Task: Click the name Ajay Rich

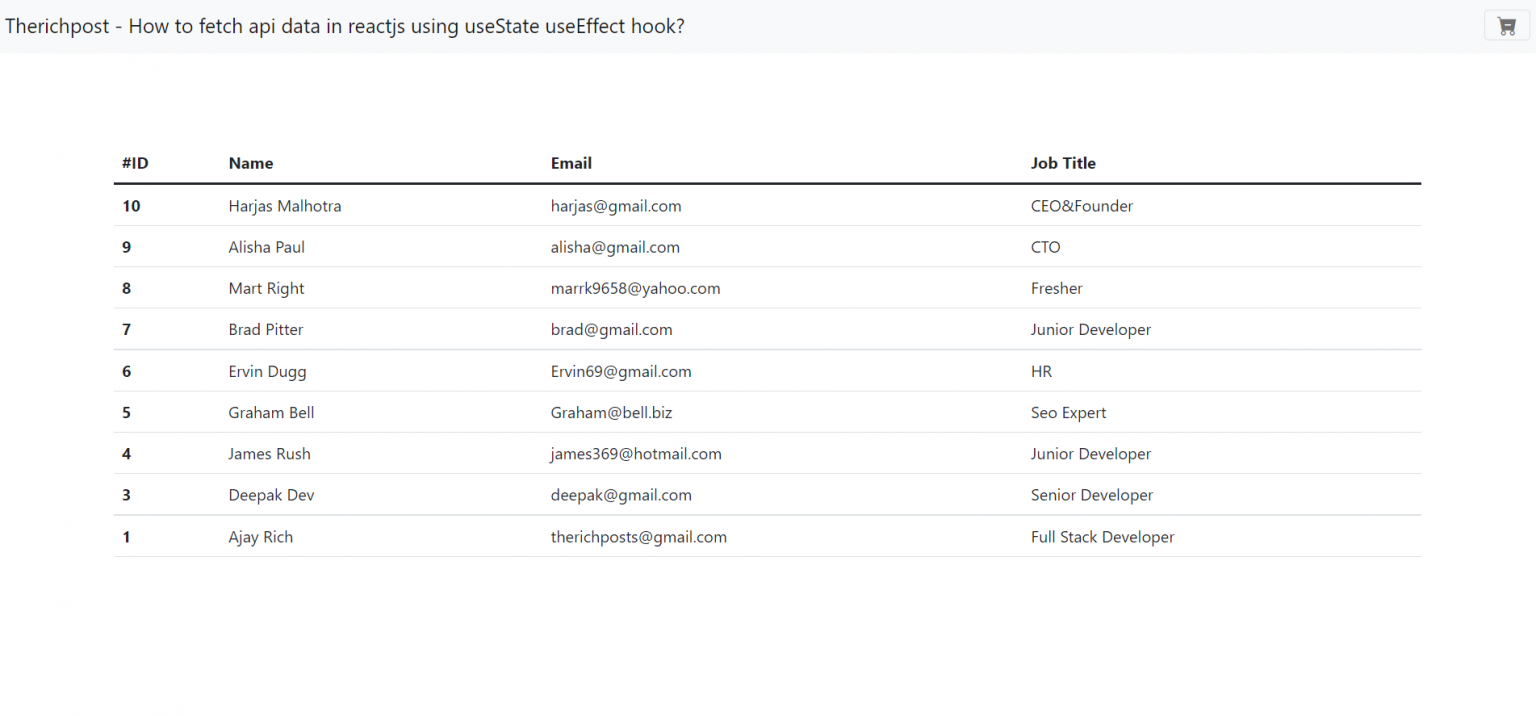Action: pyautogui.click(x=261, y=536)
